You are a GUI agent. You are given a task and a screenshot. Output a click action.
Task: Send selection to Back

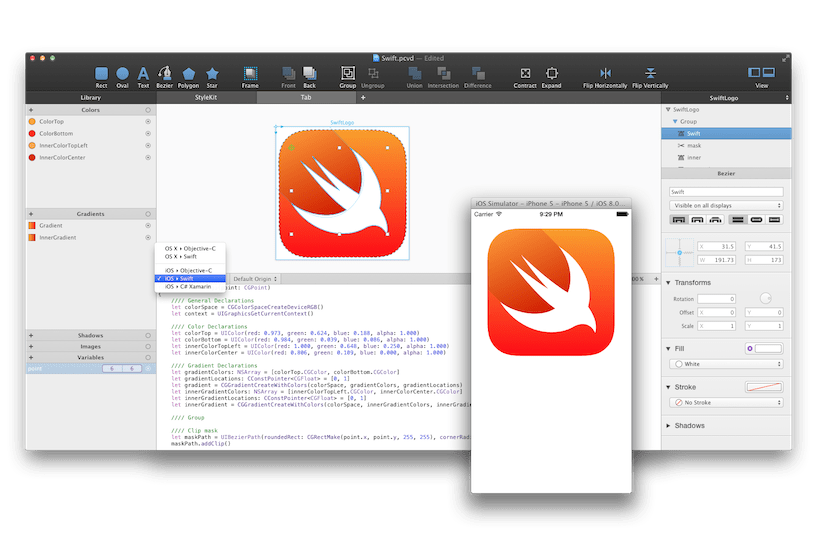pos(310,77)
